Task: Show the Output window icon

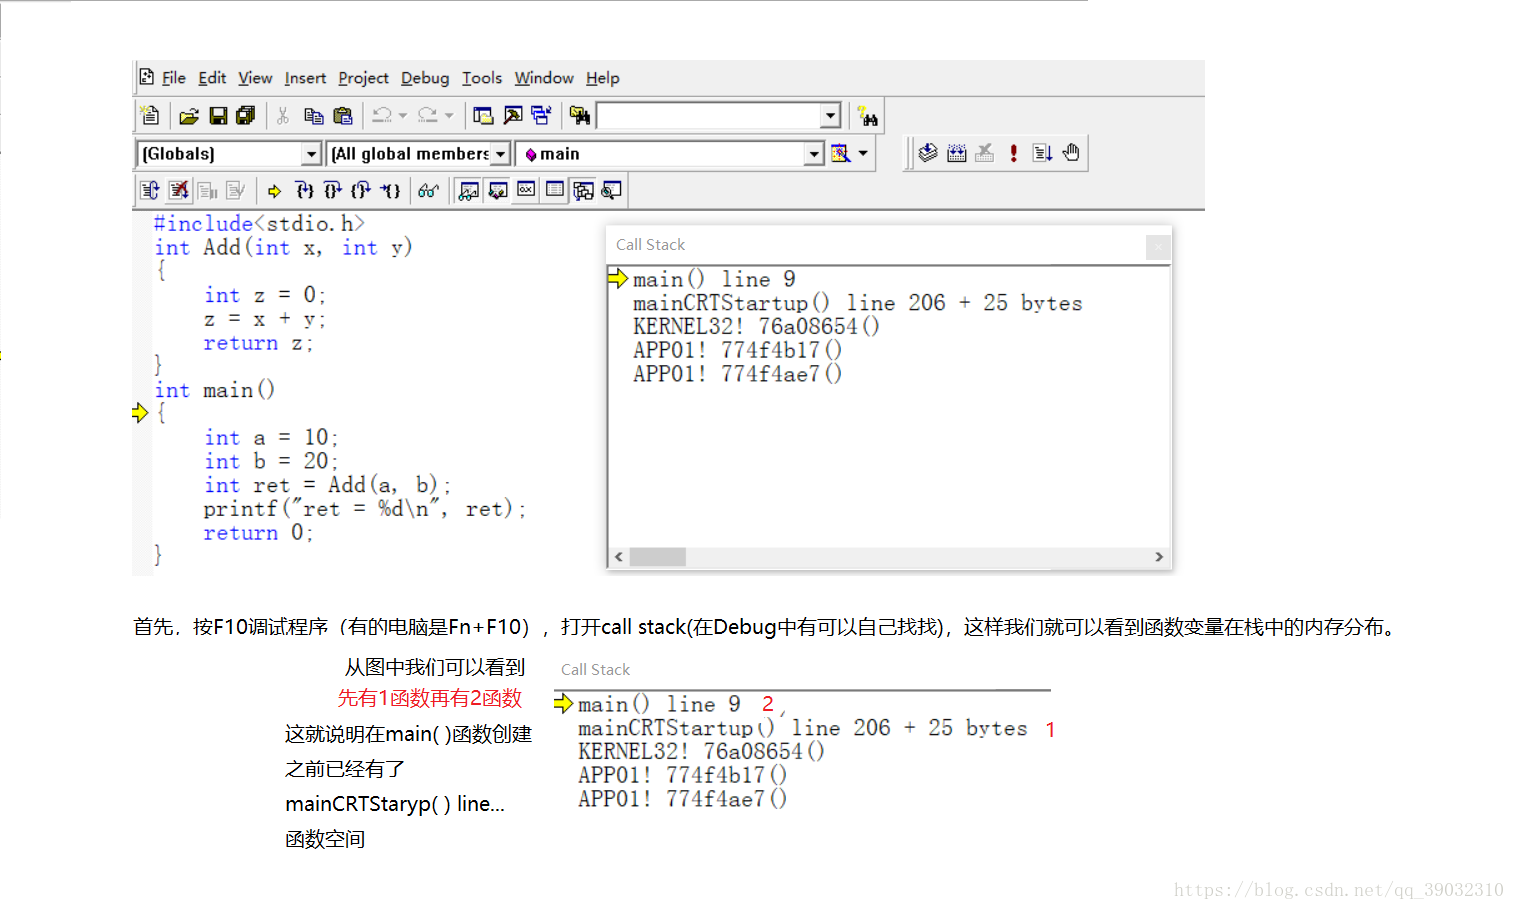Action: 512,116
